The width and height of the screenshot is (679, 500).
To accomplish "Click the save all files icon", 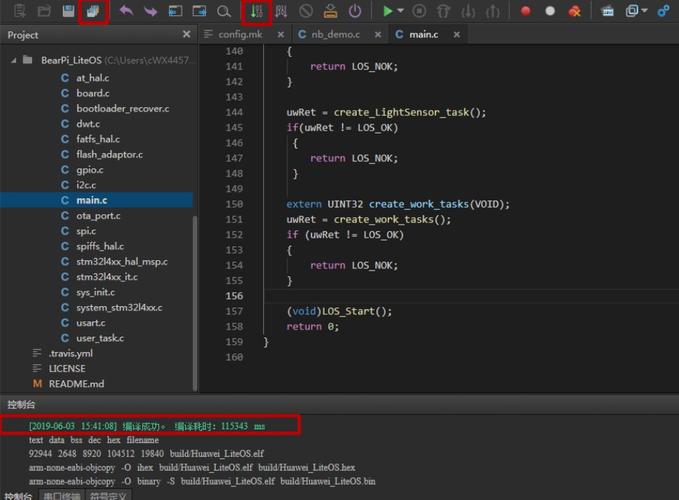I will point(93,11).
